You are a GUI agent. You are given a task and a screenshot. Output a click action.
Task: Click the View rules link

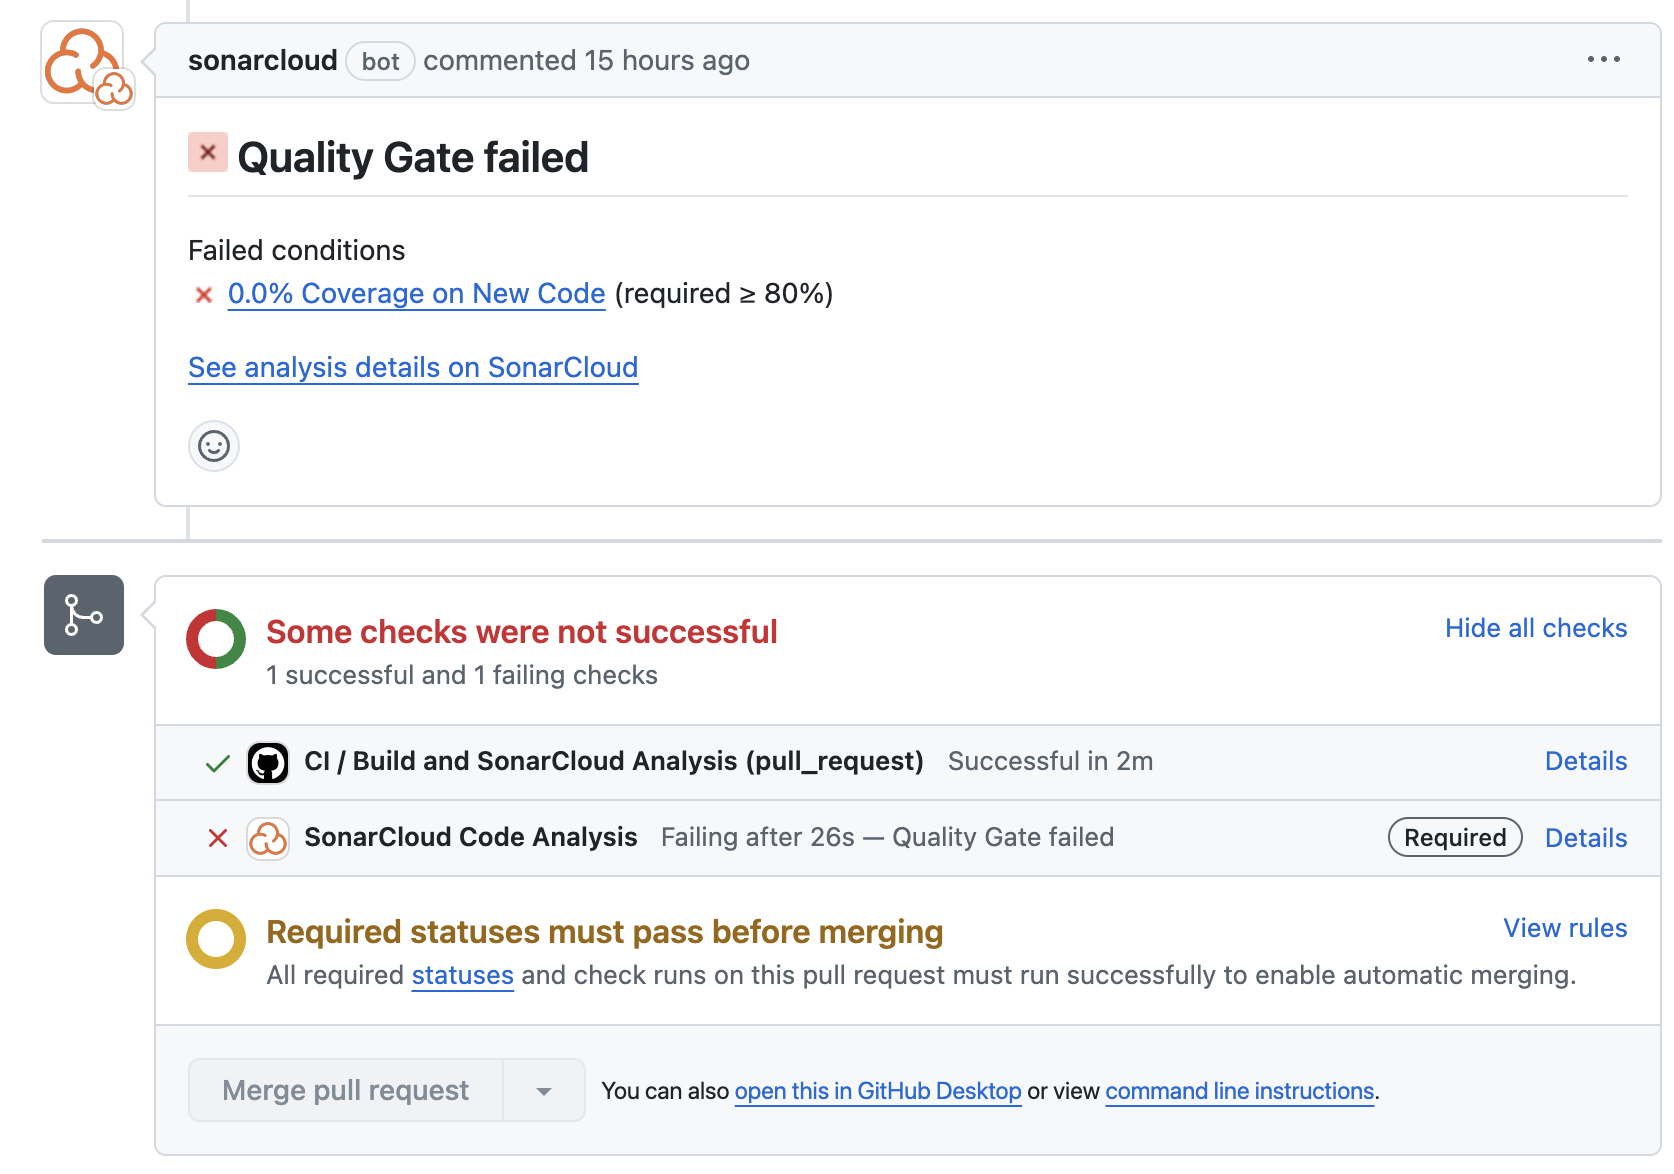pos(1565,928)
